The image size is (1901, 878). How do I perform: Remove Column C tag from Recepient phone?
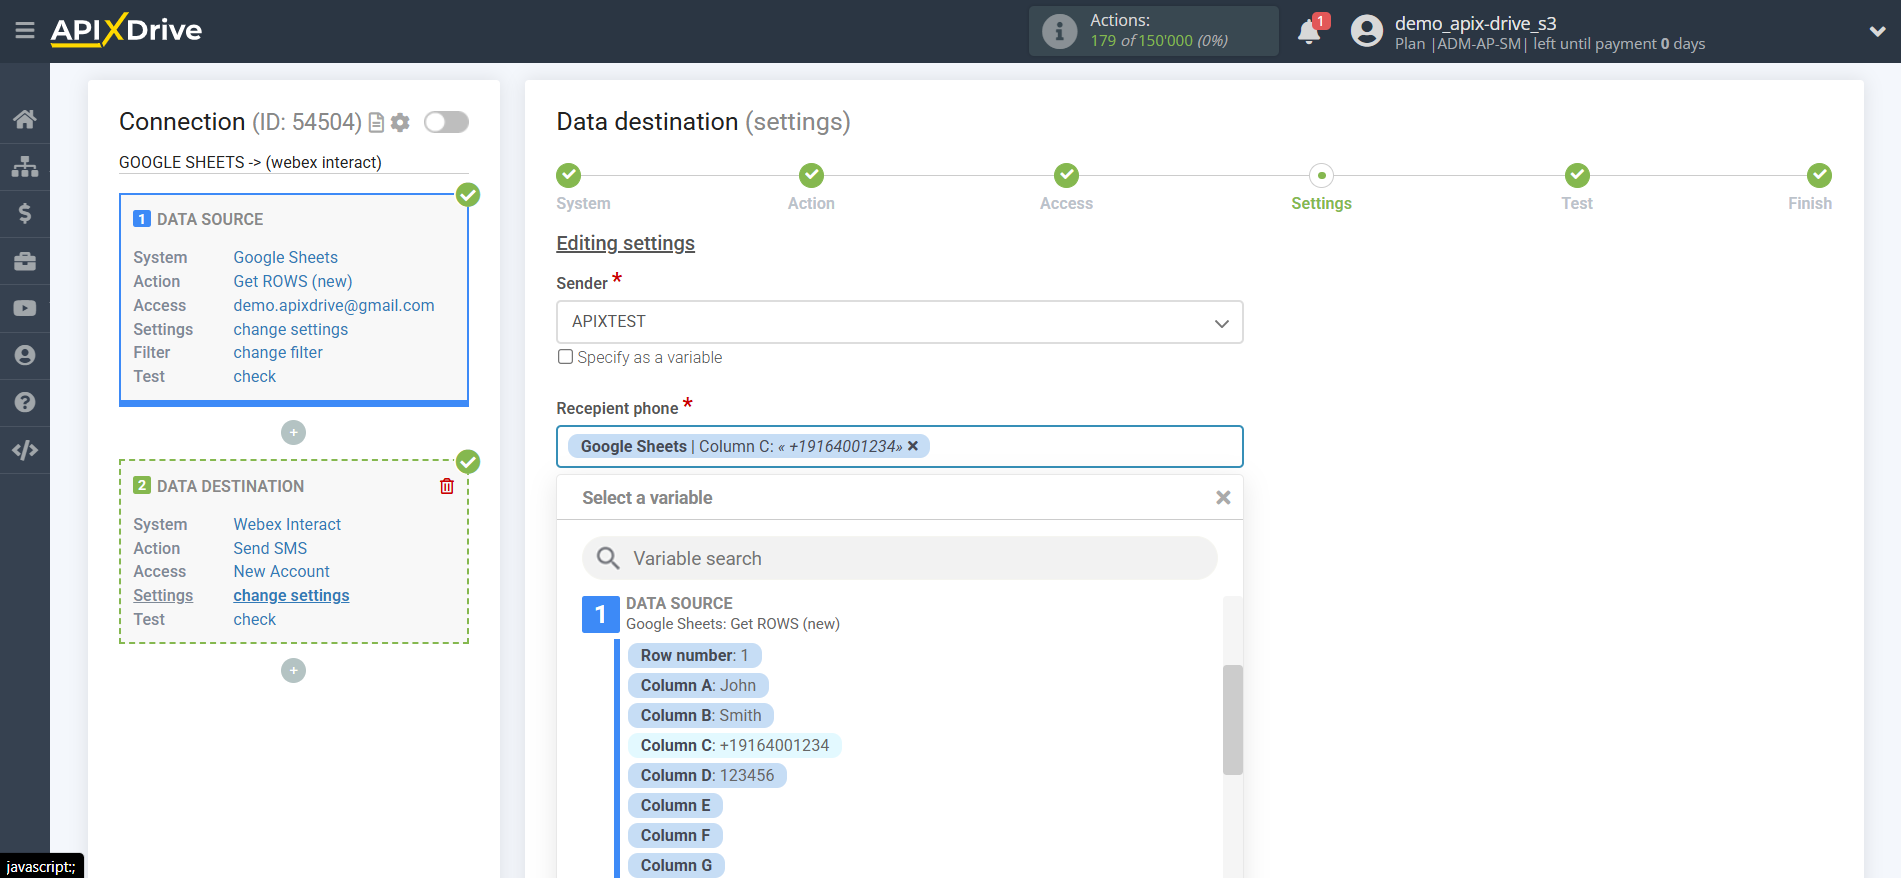click(912, 446)
